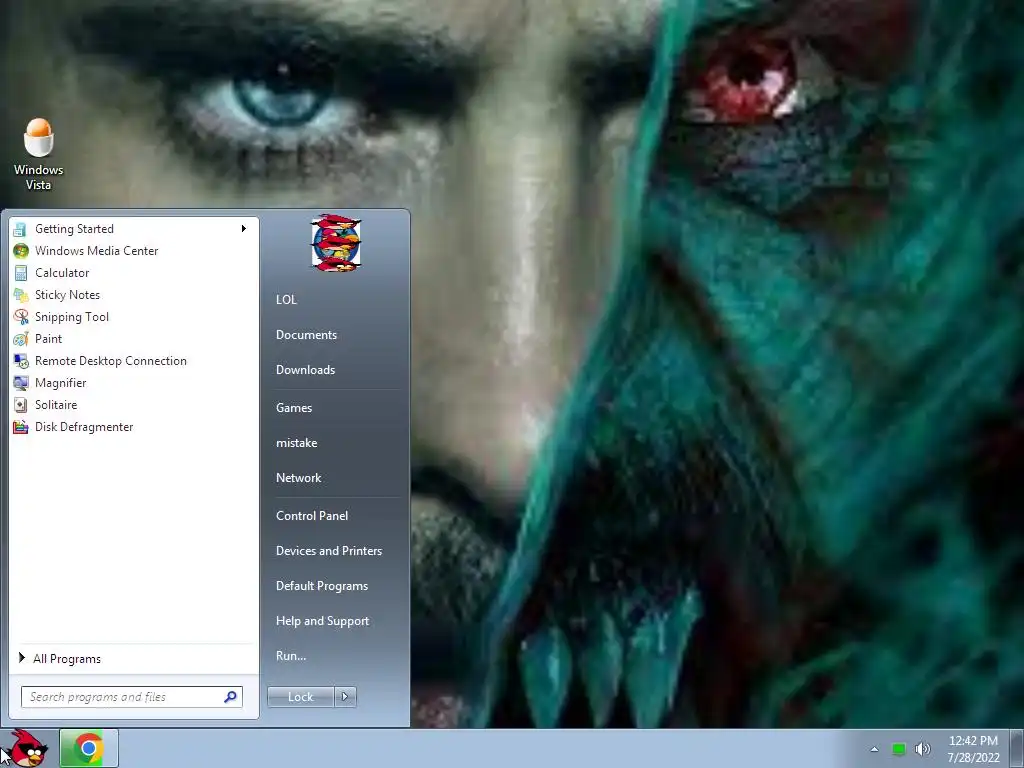Click the Angry Birds Start button
The width and height of the screenshot is (1024, 768).
tap(27, 748)
